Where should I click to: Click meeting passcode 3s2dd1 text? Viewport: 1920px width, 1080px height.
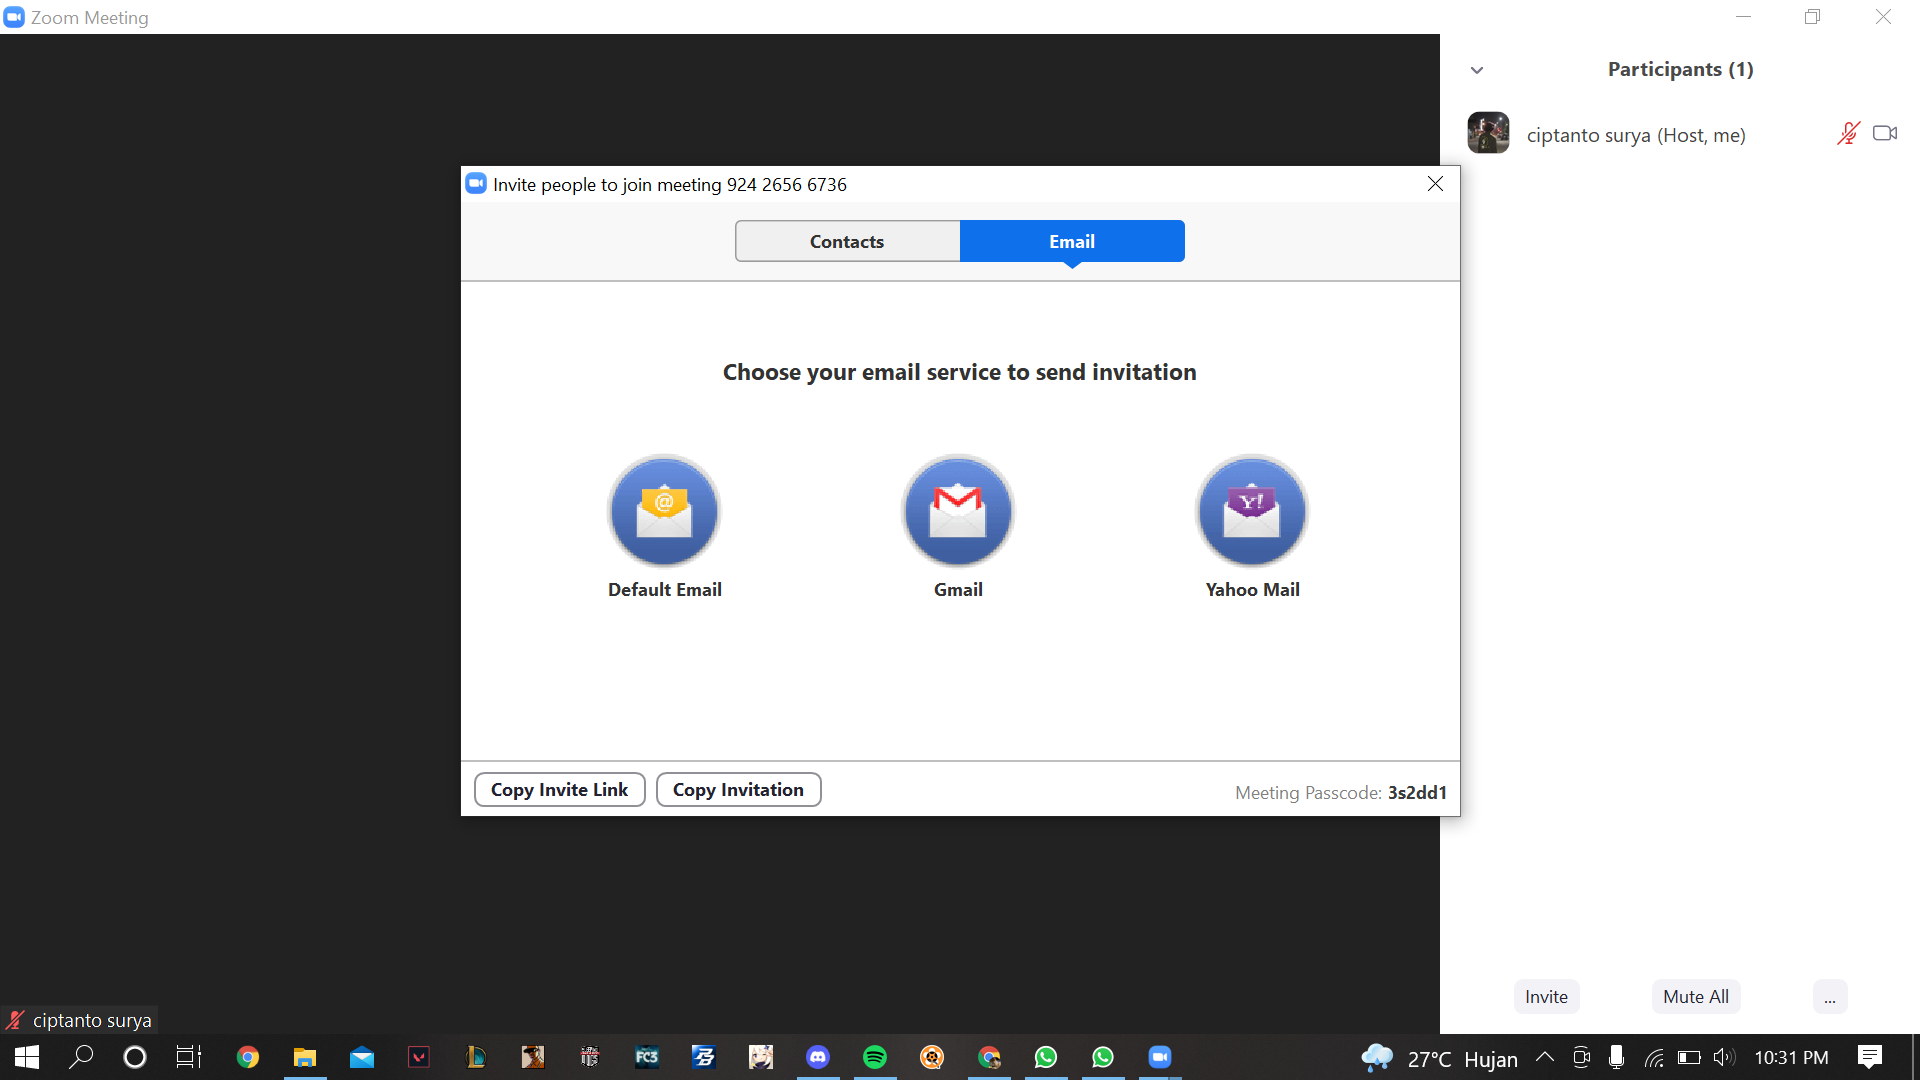coord(1417,792)
